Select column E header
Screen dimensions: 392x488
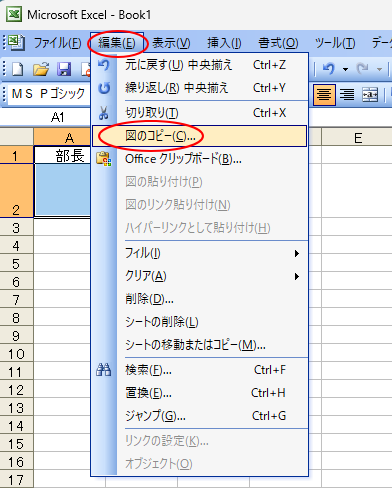tap(357, 137)
